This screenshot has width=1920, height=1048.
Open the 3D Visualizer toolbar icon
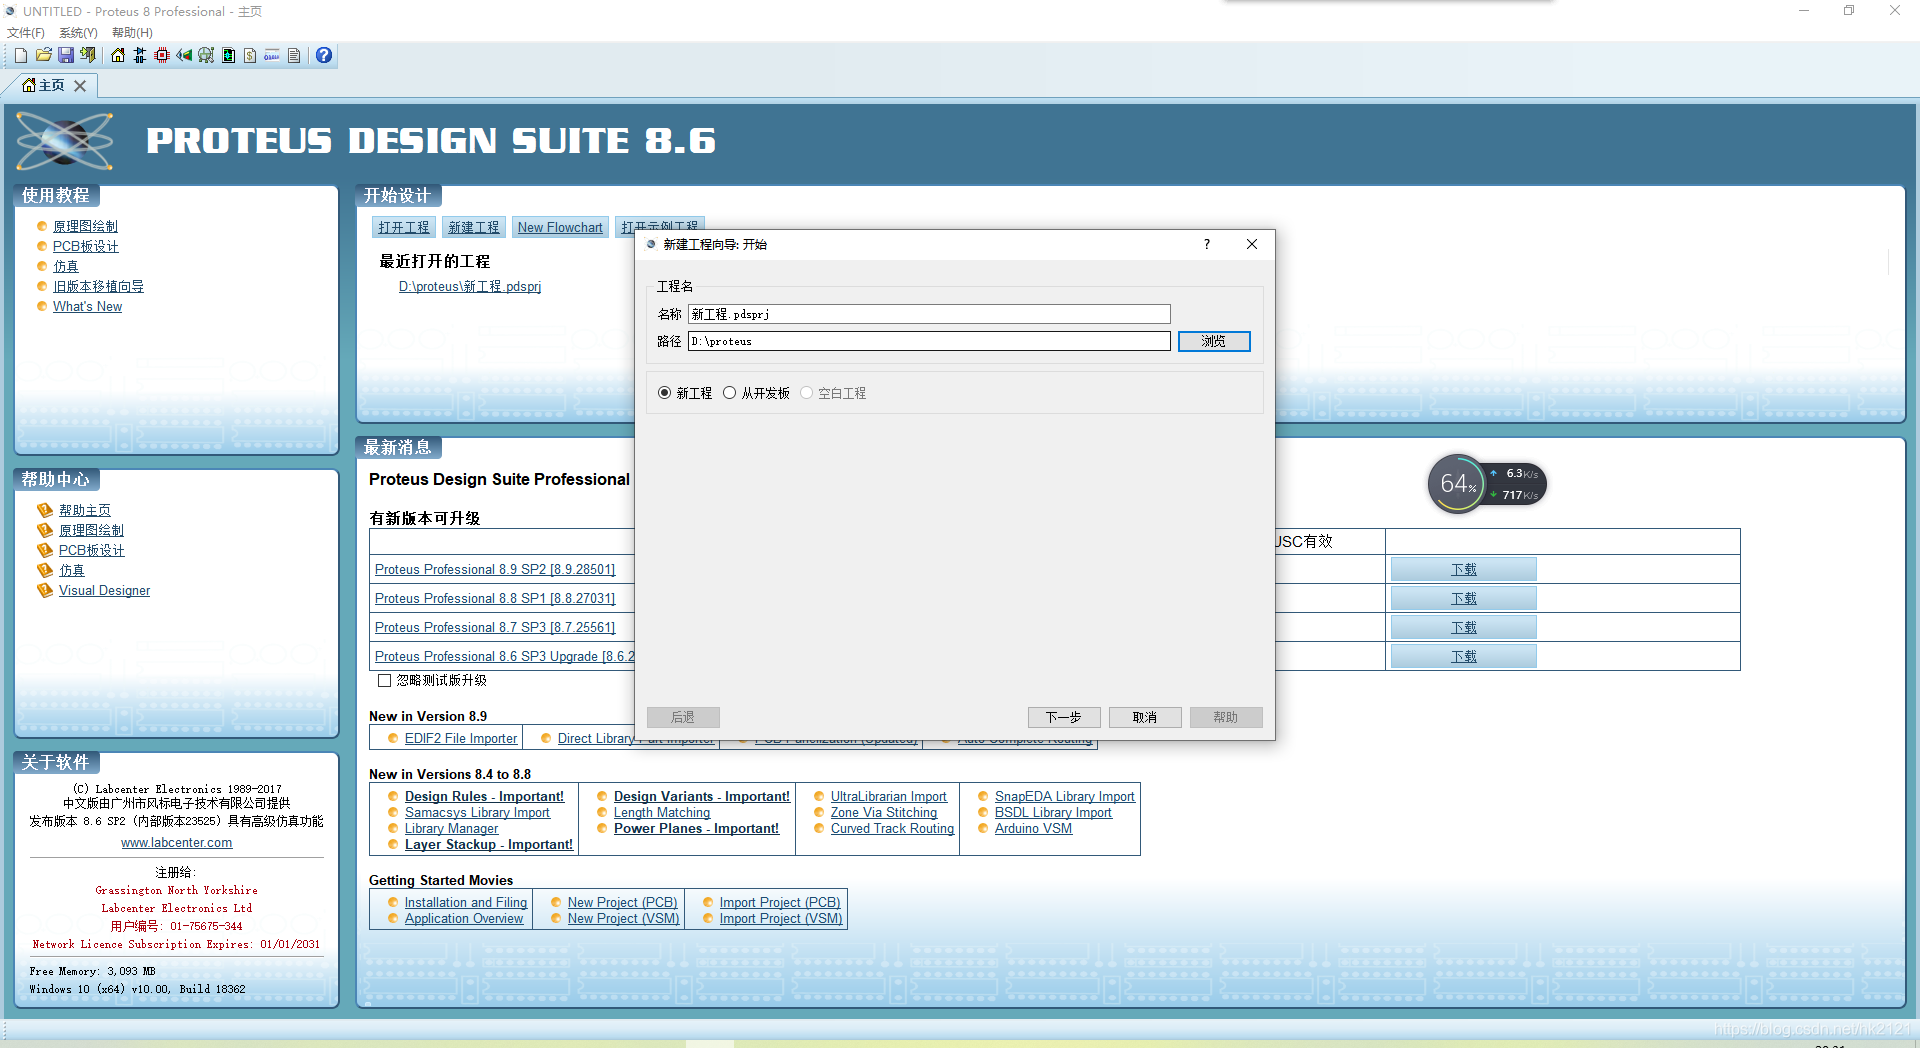(x=184, y=55)
